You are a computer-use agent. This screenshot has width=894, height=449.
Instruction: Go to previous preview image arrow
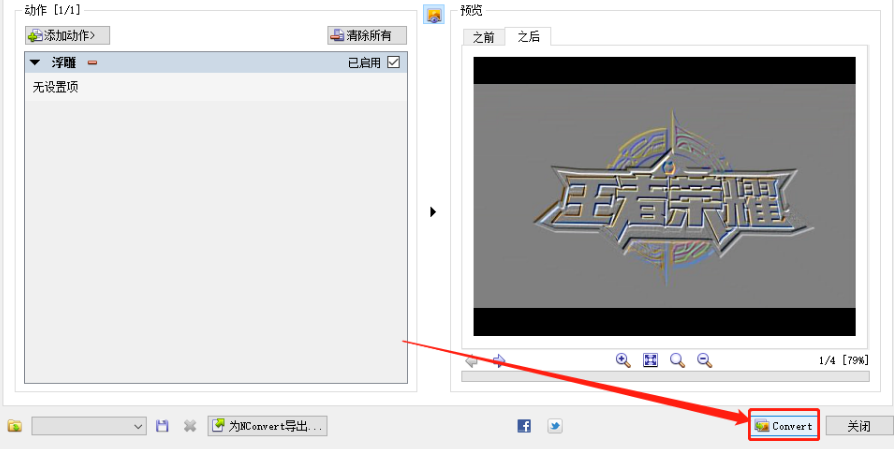pos(473,360)
